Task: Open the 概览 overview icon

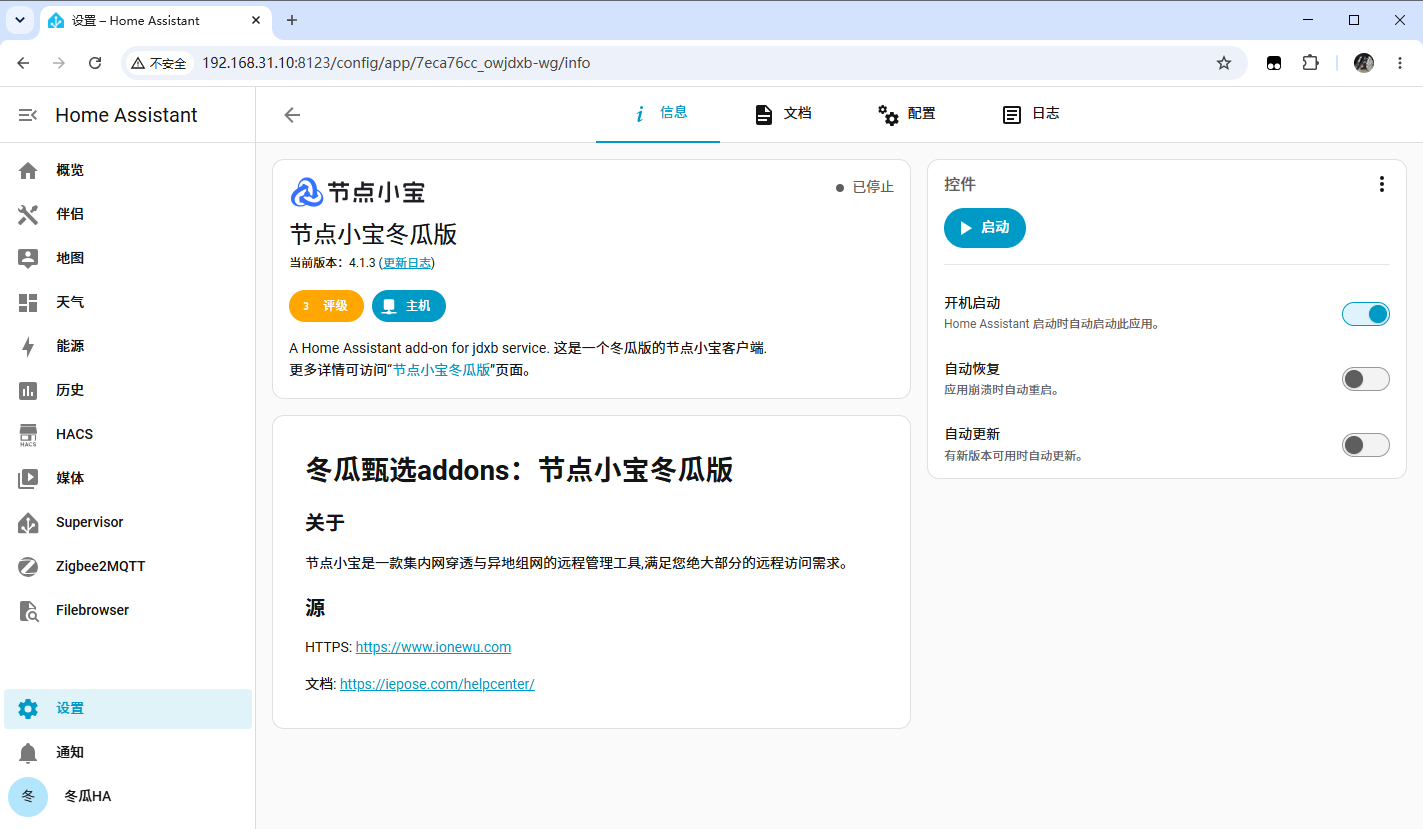Action: (x=28, y=170)
